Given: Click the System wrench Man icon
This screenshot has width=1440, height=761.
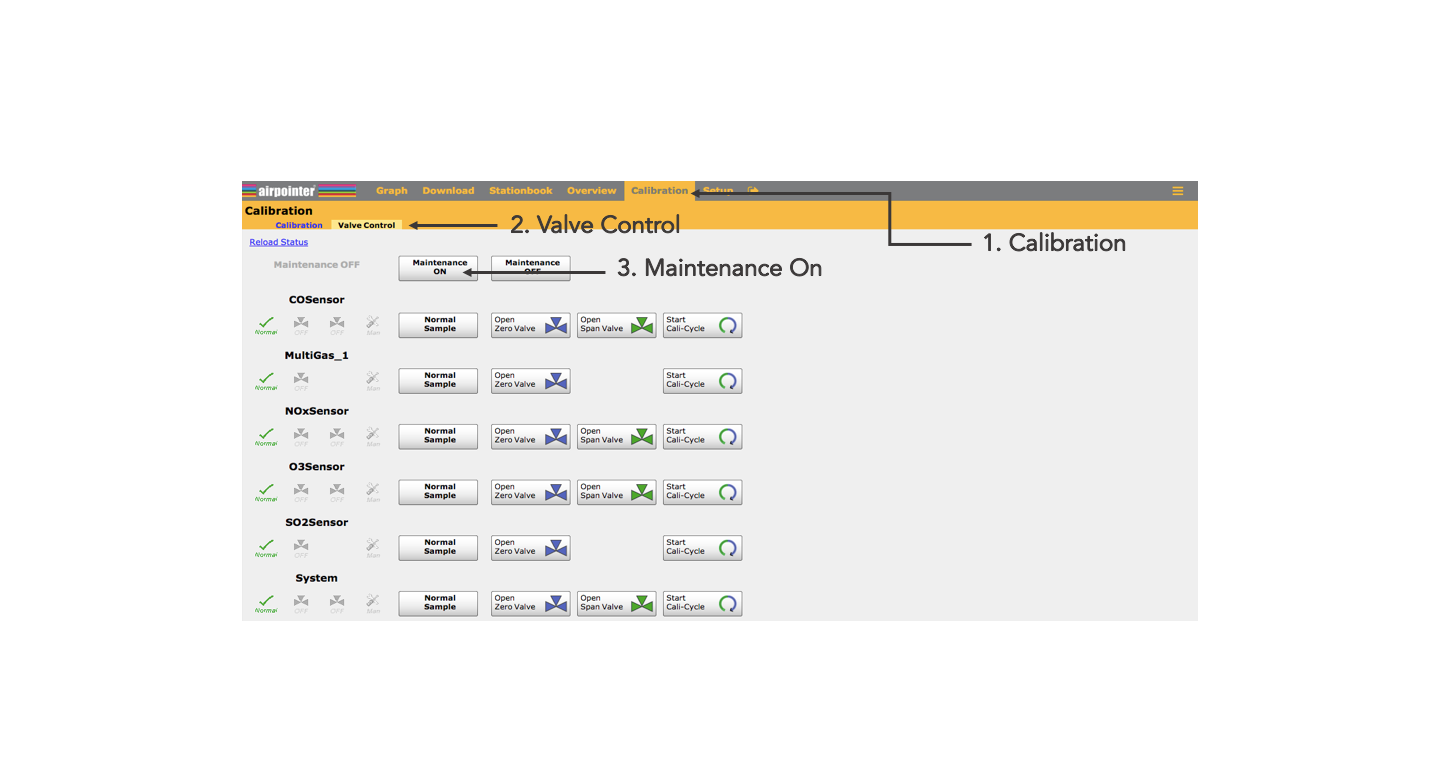Looking at the screenshot, I should [x=373, y=603].
